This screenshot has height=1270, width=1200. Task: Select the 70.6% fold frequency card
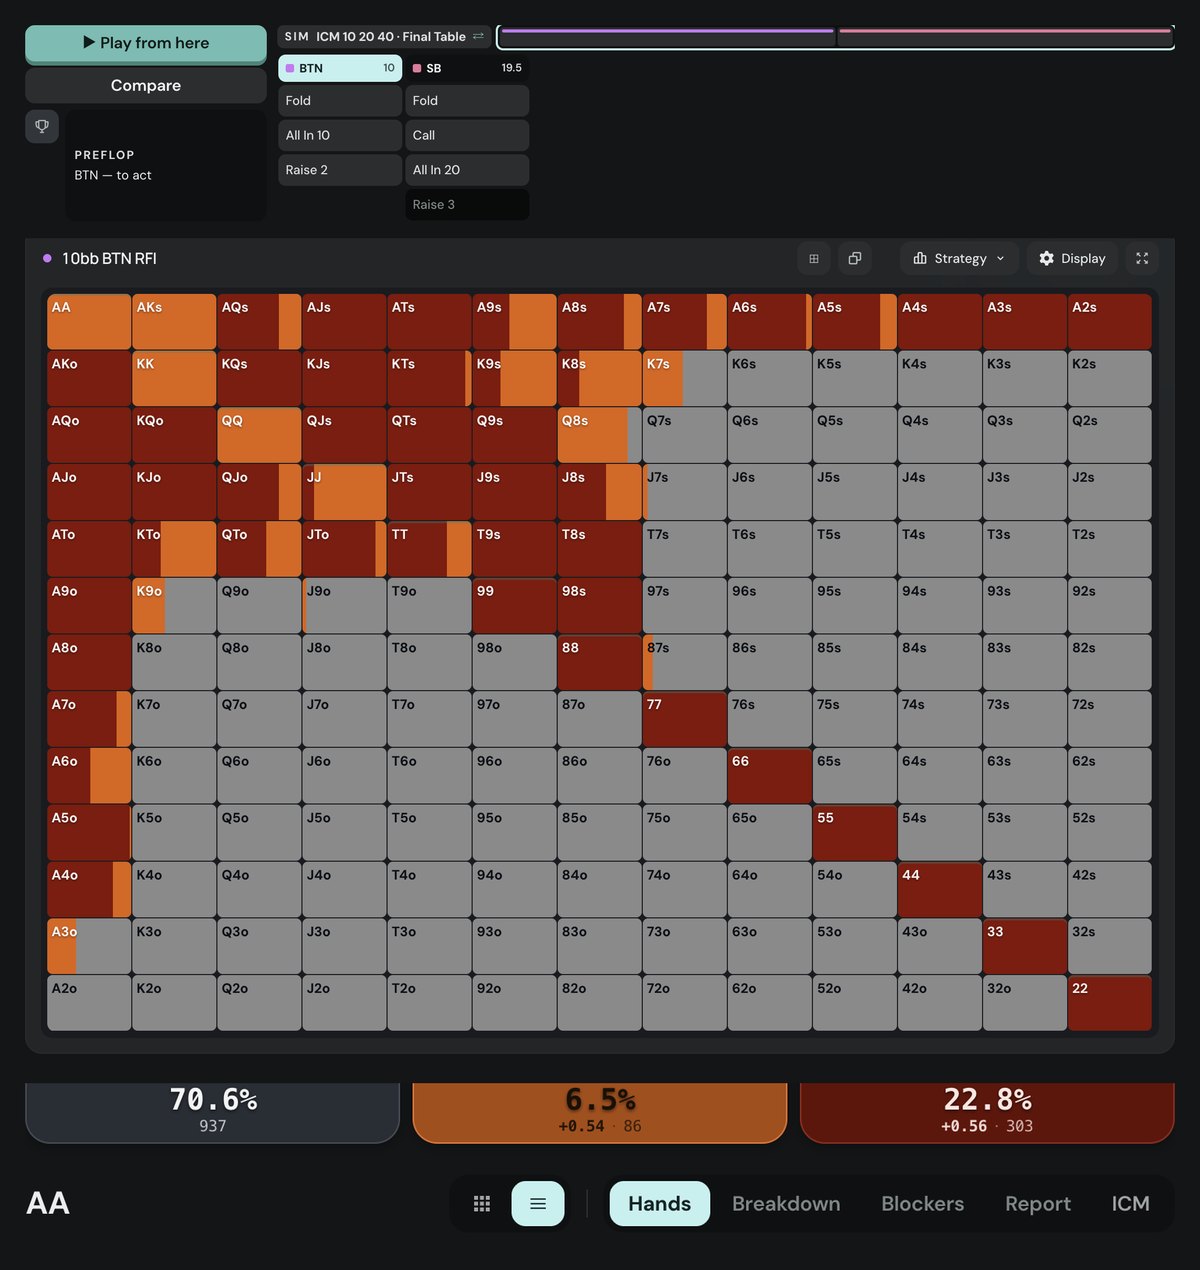pyautogui.click(x=212, y=1112)
